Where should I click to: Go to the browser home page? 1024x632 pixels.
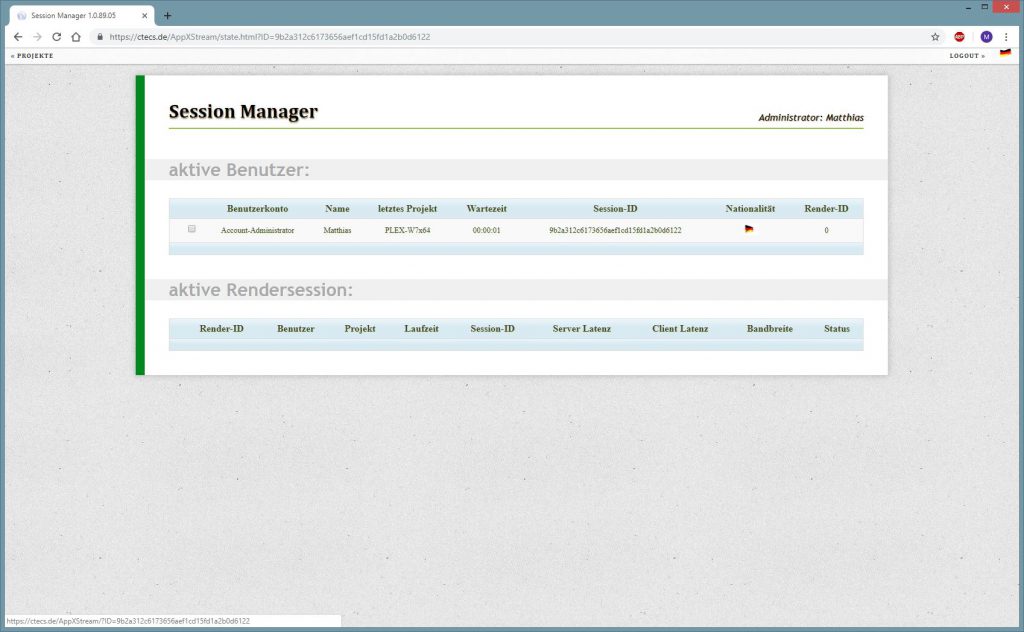point(76,36)
